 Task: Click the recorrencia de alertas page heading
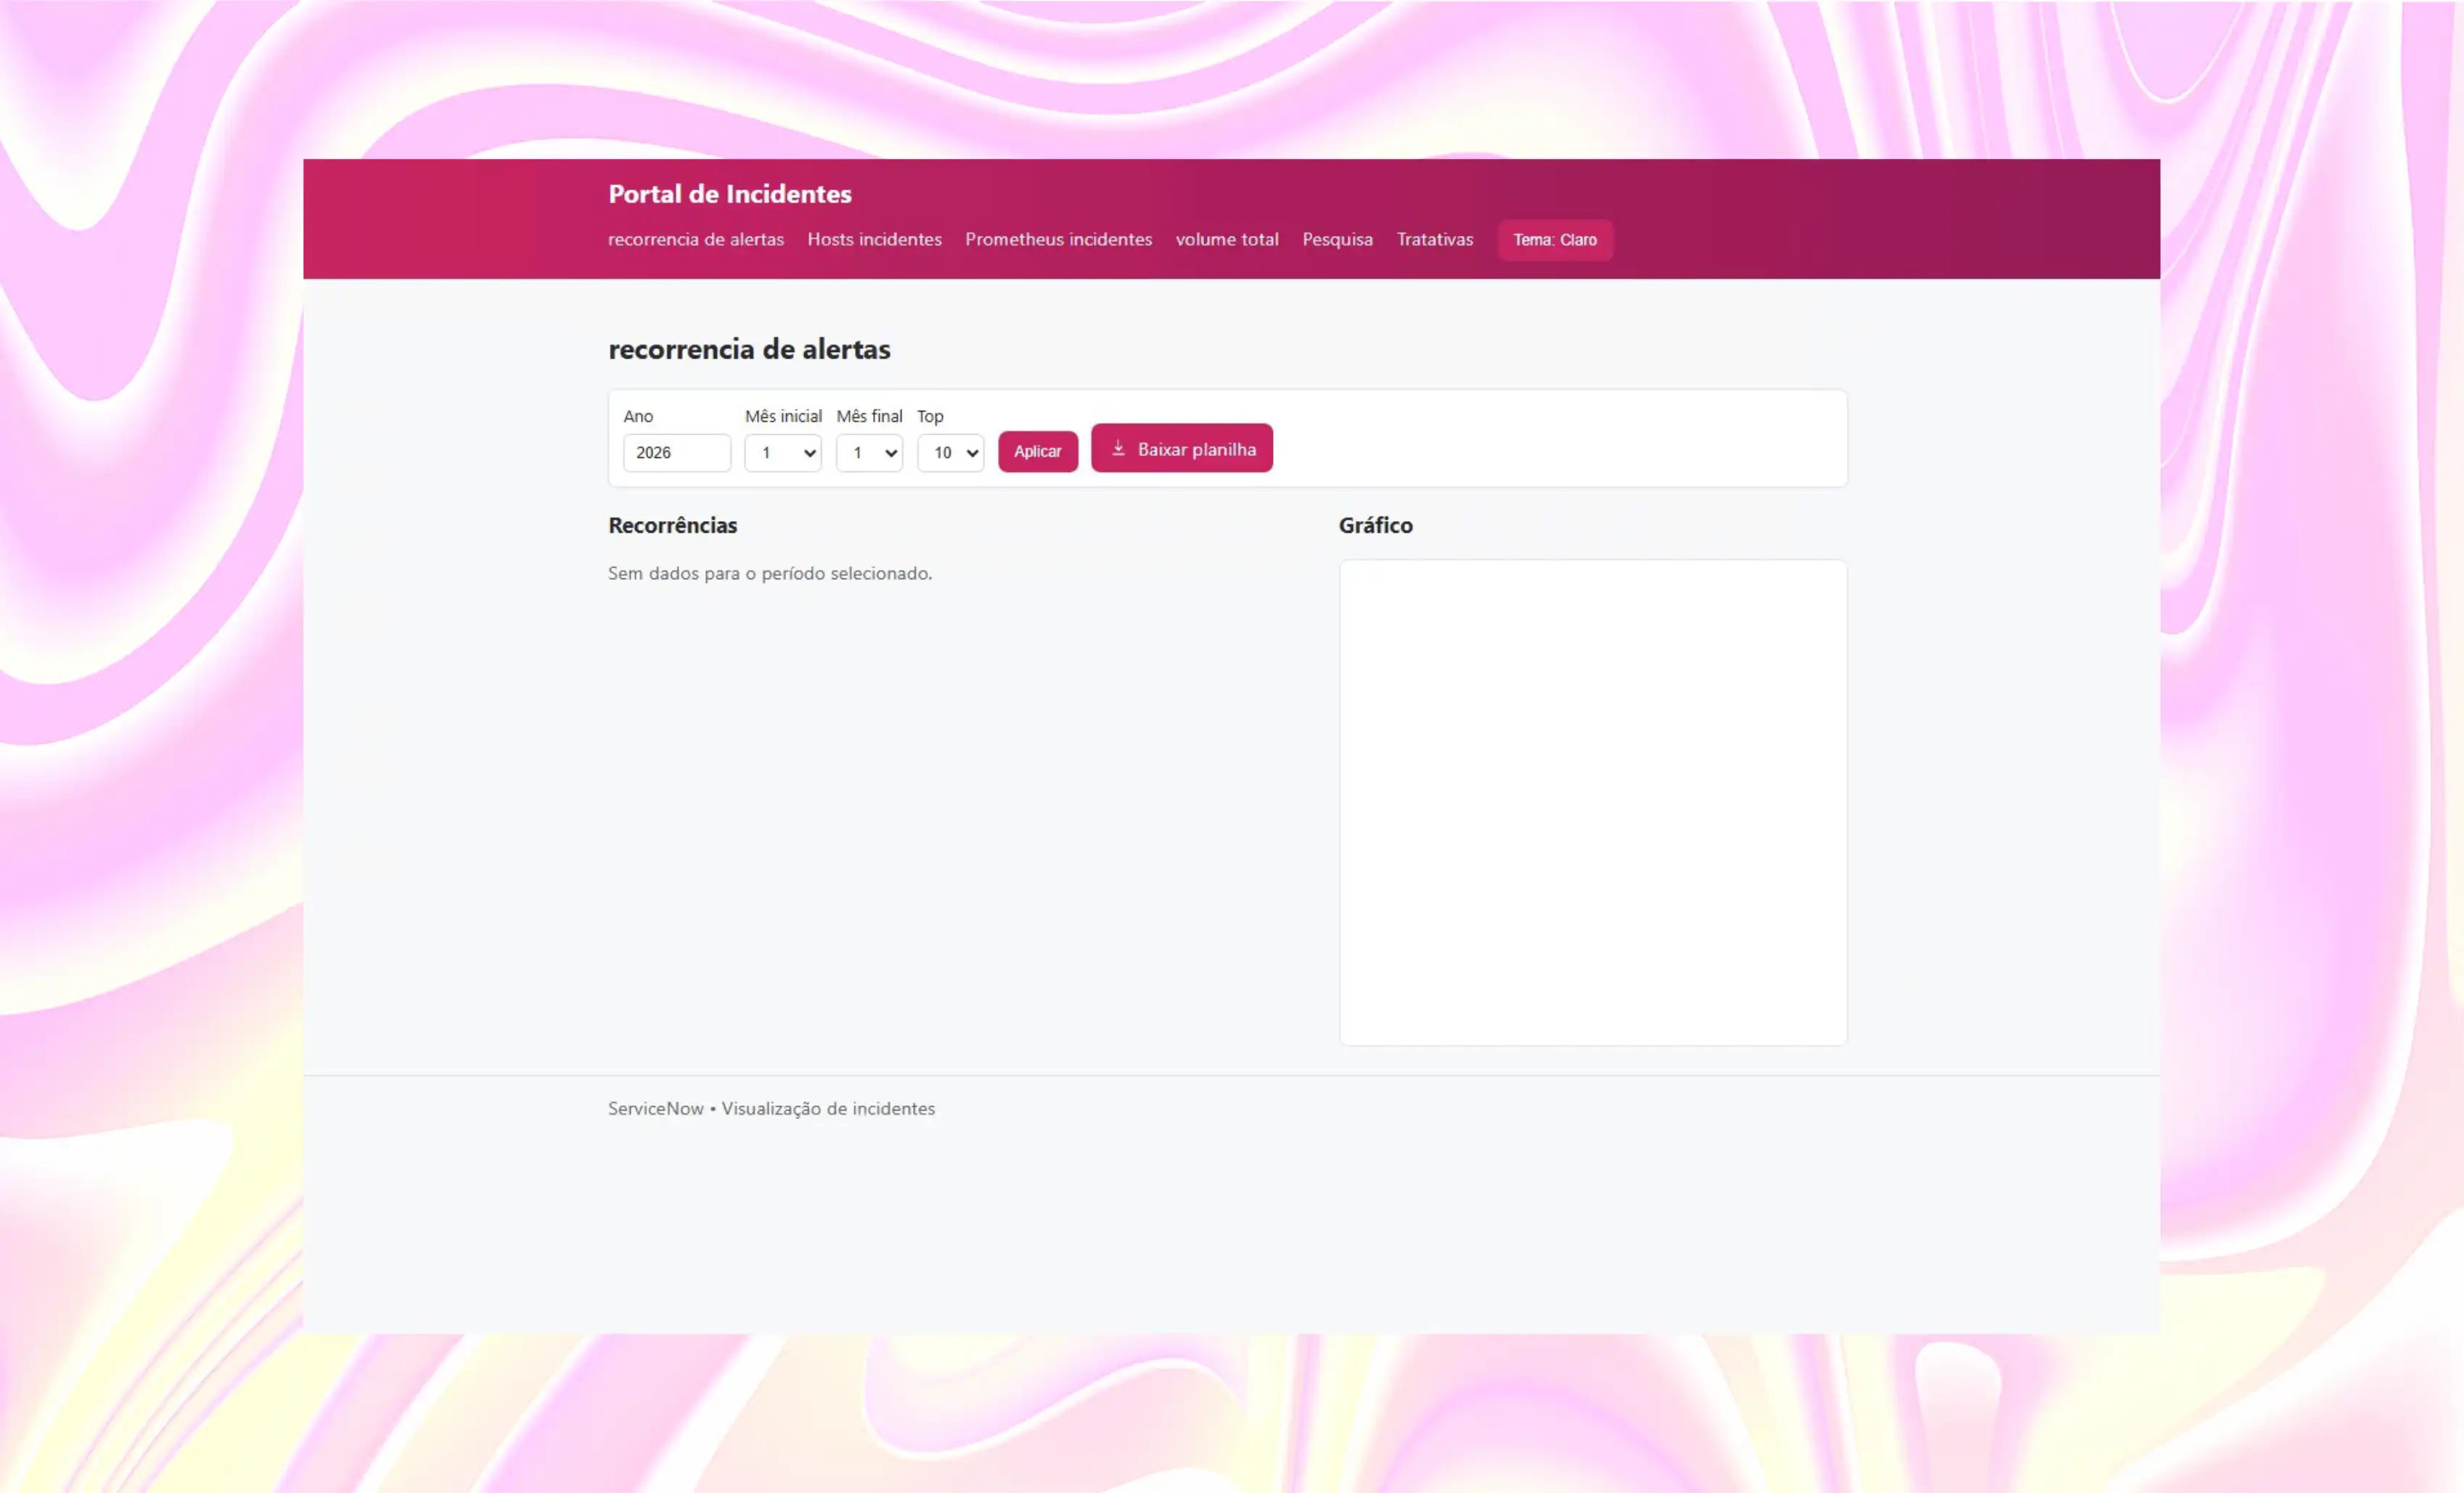pyautogui.click(x=748, y=350)
